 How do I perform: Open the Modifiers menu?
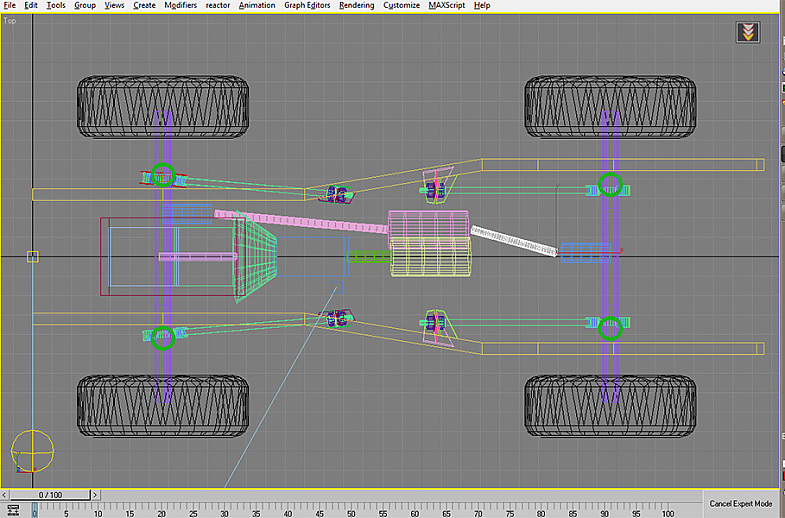(180, 5)
